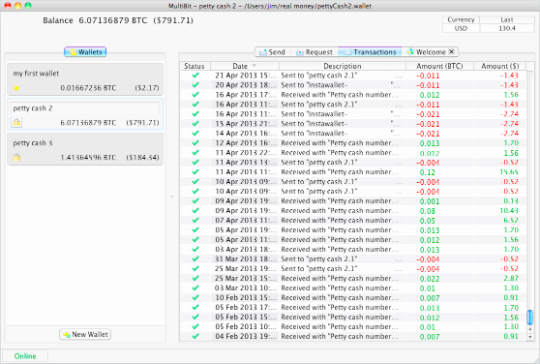Viewport: 540px width, 364px height.
Task: Click the 31 Mar 2013 date cell
Action: (x=246, y=259)
